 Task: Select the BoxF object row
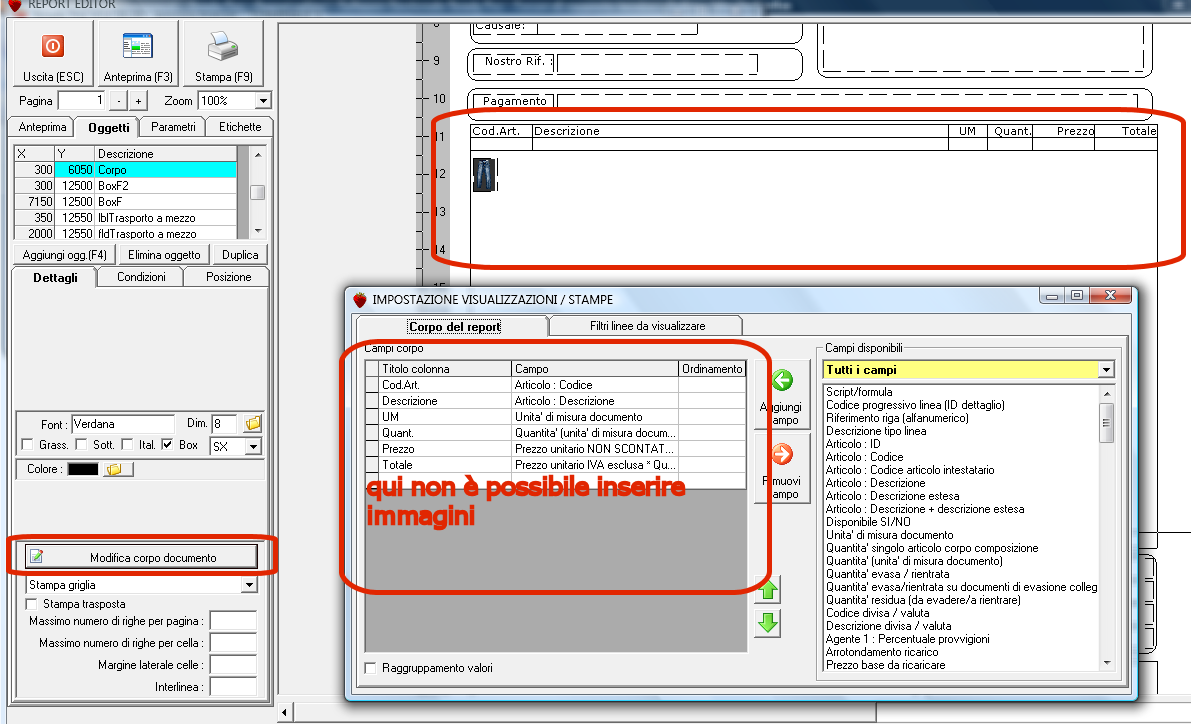(125, 202)
